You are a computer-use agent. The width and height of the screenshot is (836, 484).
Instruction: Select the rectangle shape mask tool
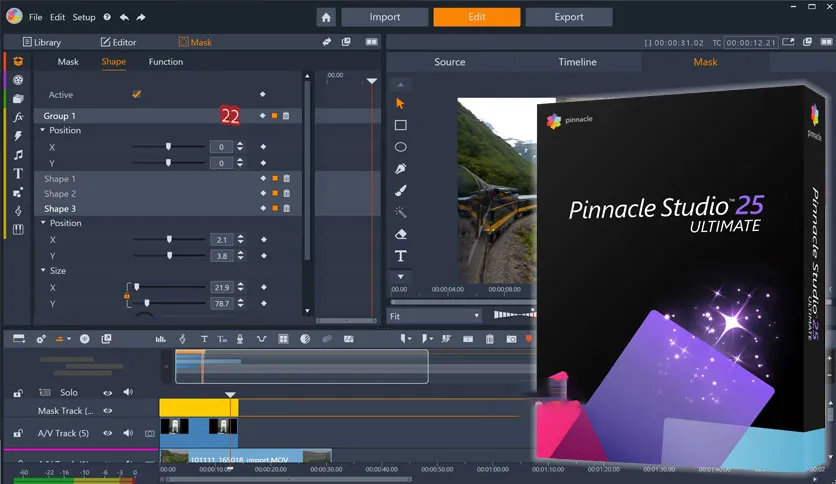(400, 125)
